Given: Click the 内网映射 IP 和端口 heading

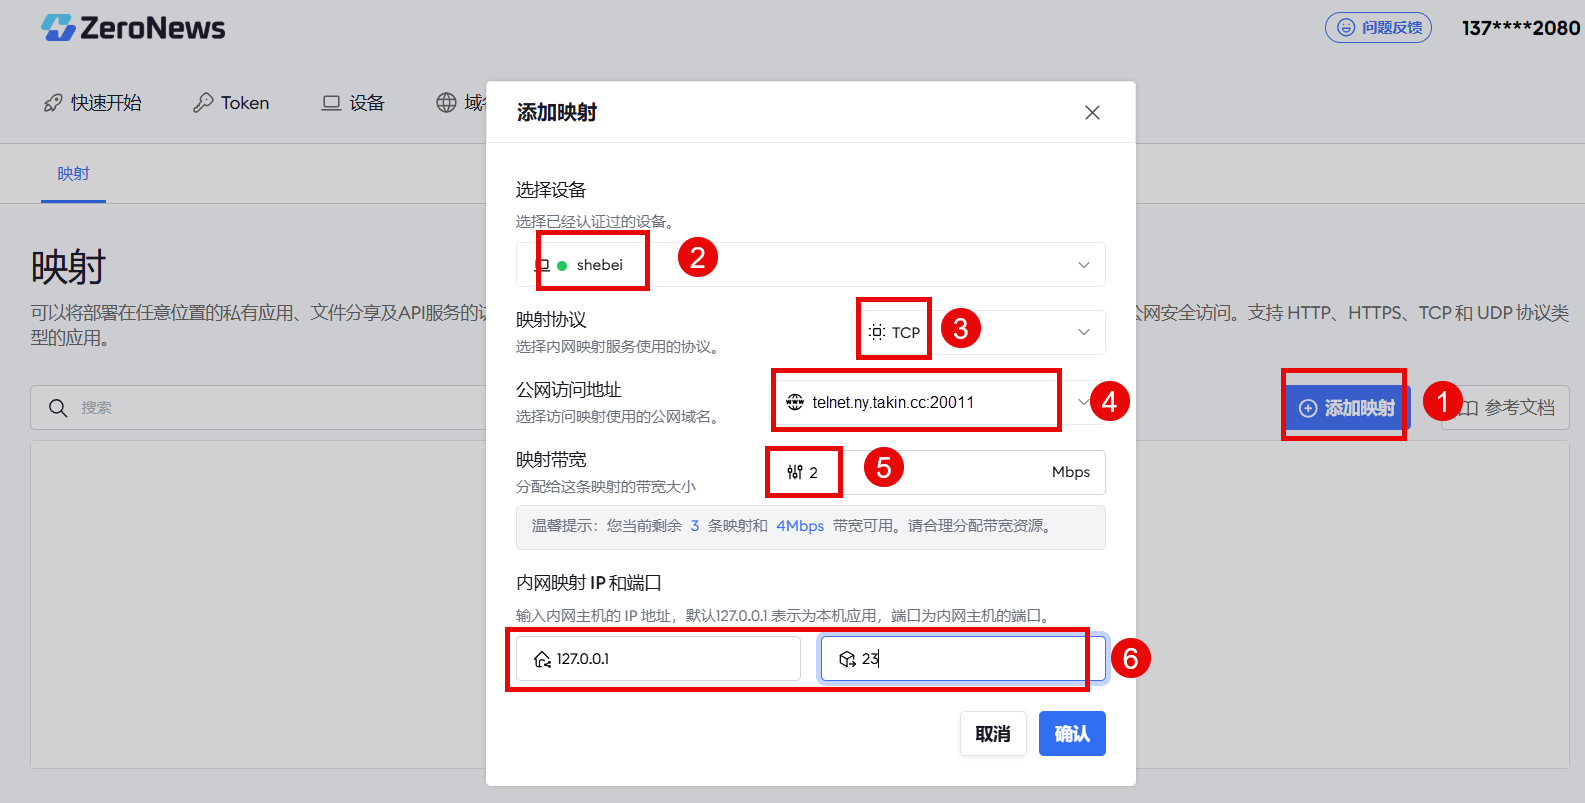Looking at the screenshot, I should point(589,583).
